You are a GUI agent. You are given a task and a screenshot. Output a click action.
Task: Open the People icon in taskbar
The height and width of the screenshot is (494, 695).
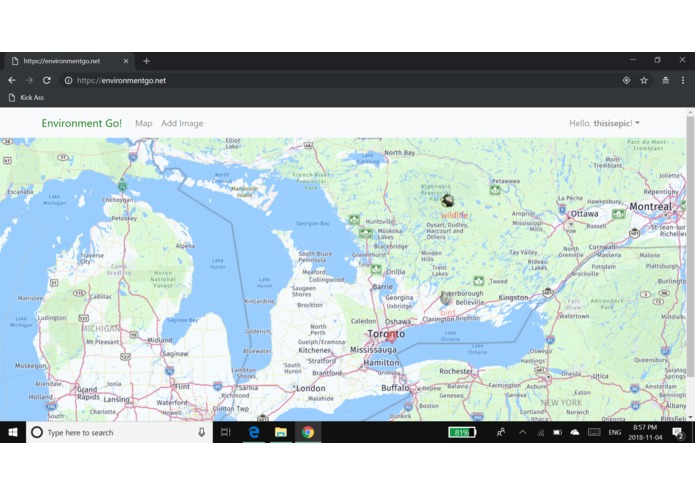501,432
